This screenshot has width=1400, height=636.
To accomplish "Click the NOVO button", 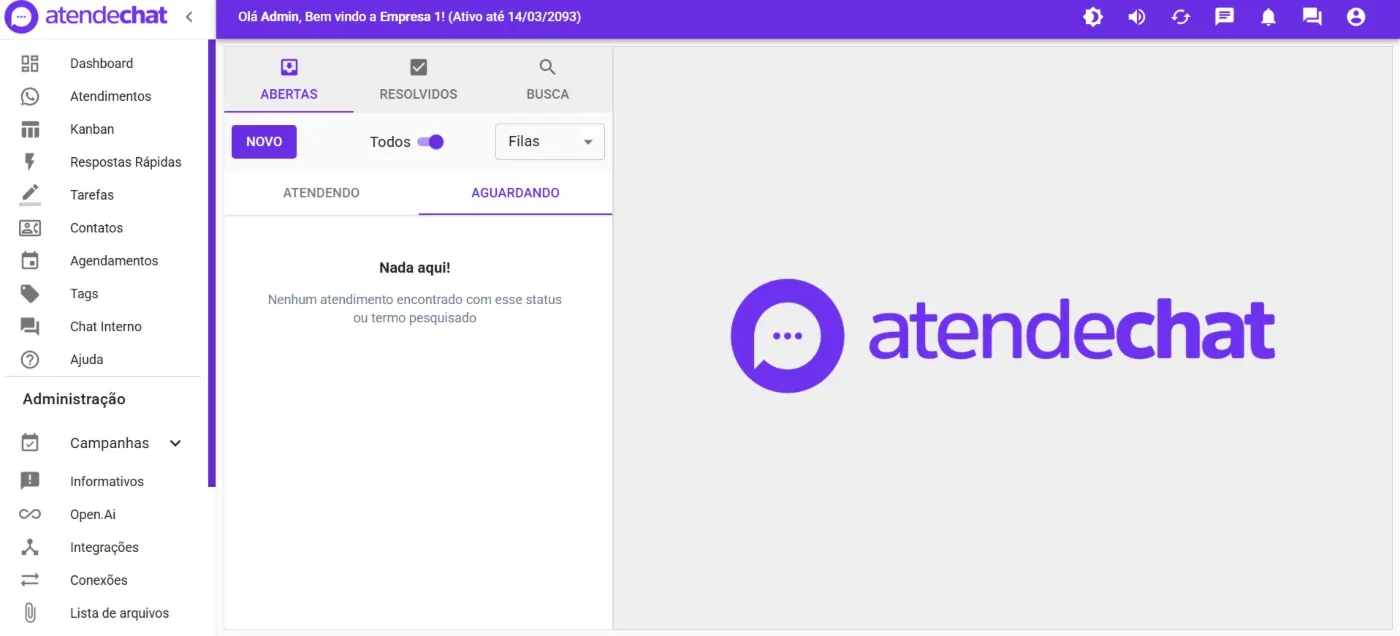I will pos(264,142).
